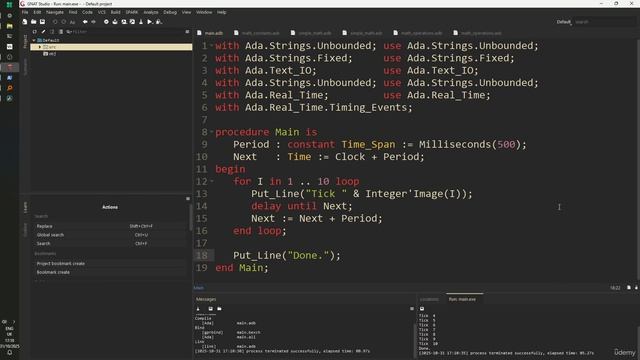Collapse the Default project tree node
Image resolution: width=640 pixels, height=360 pixels.
(x=34, y=40)
